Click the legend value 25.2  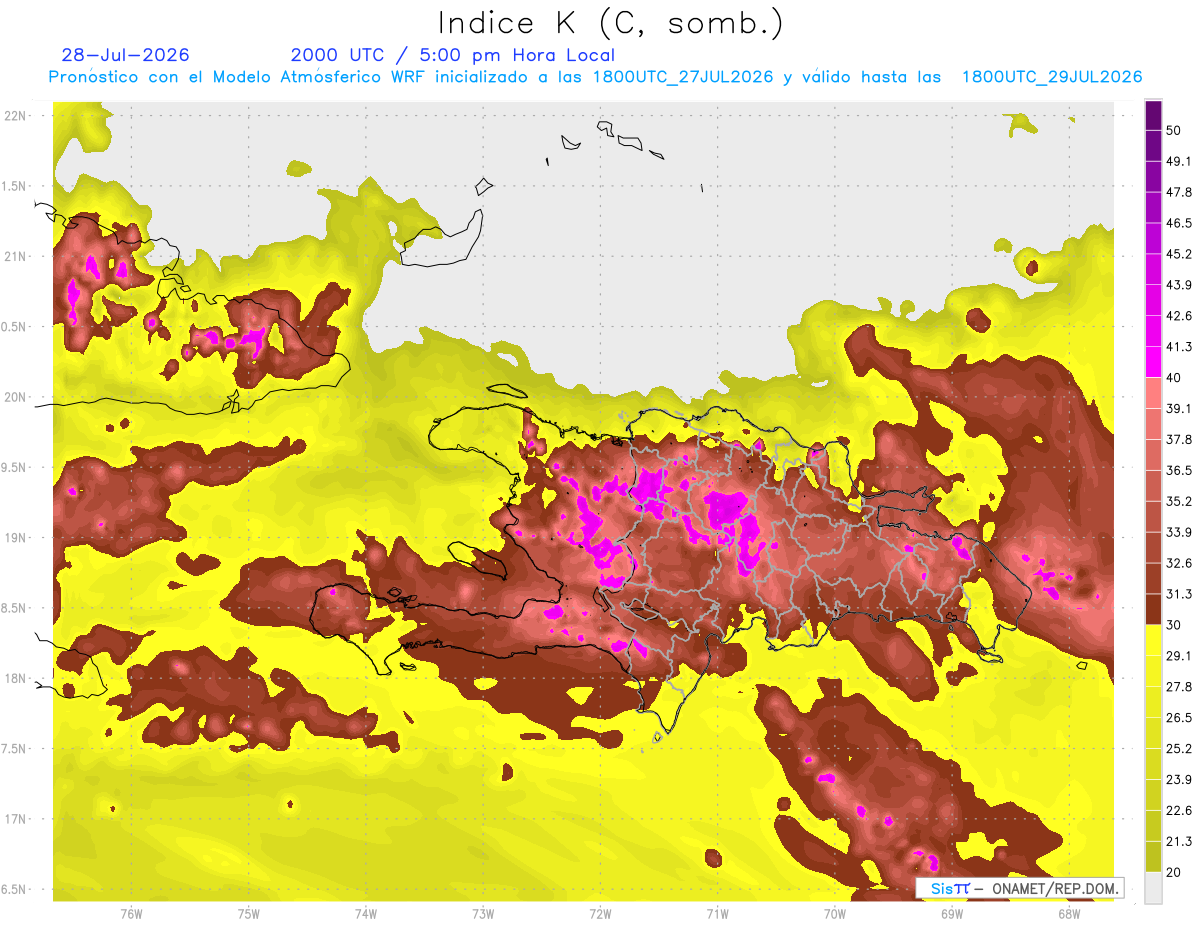(1179, 749)
